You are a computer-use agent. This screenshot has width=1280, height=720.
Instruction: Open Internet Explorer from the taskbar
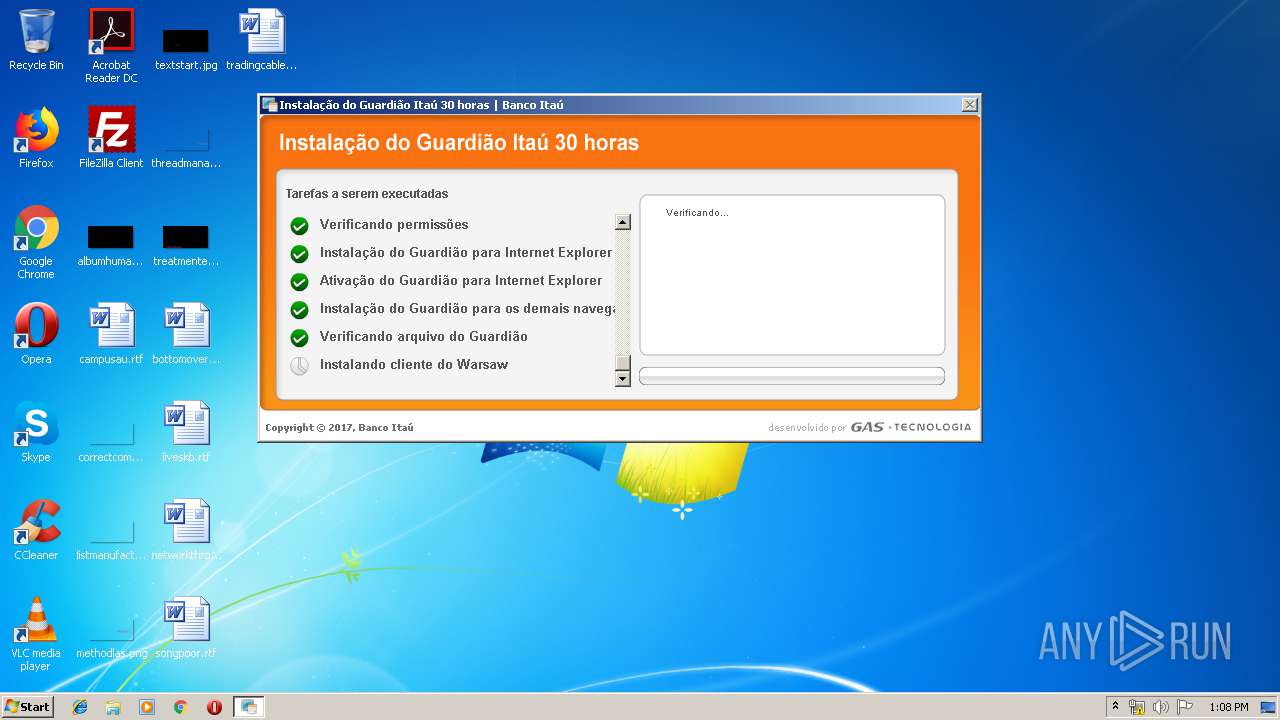[80, 707]
